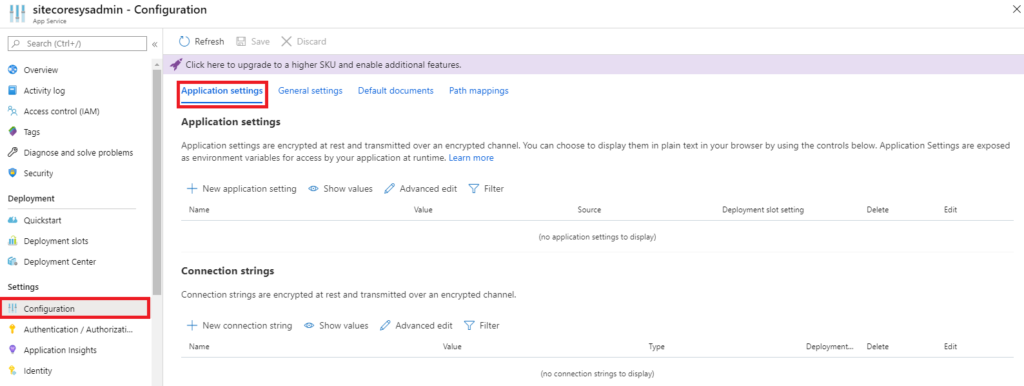
Task: Open Diagnose and solve problems
Action: pyautogui.click(x=78, y=152)
